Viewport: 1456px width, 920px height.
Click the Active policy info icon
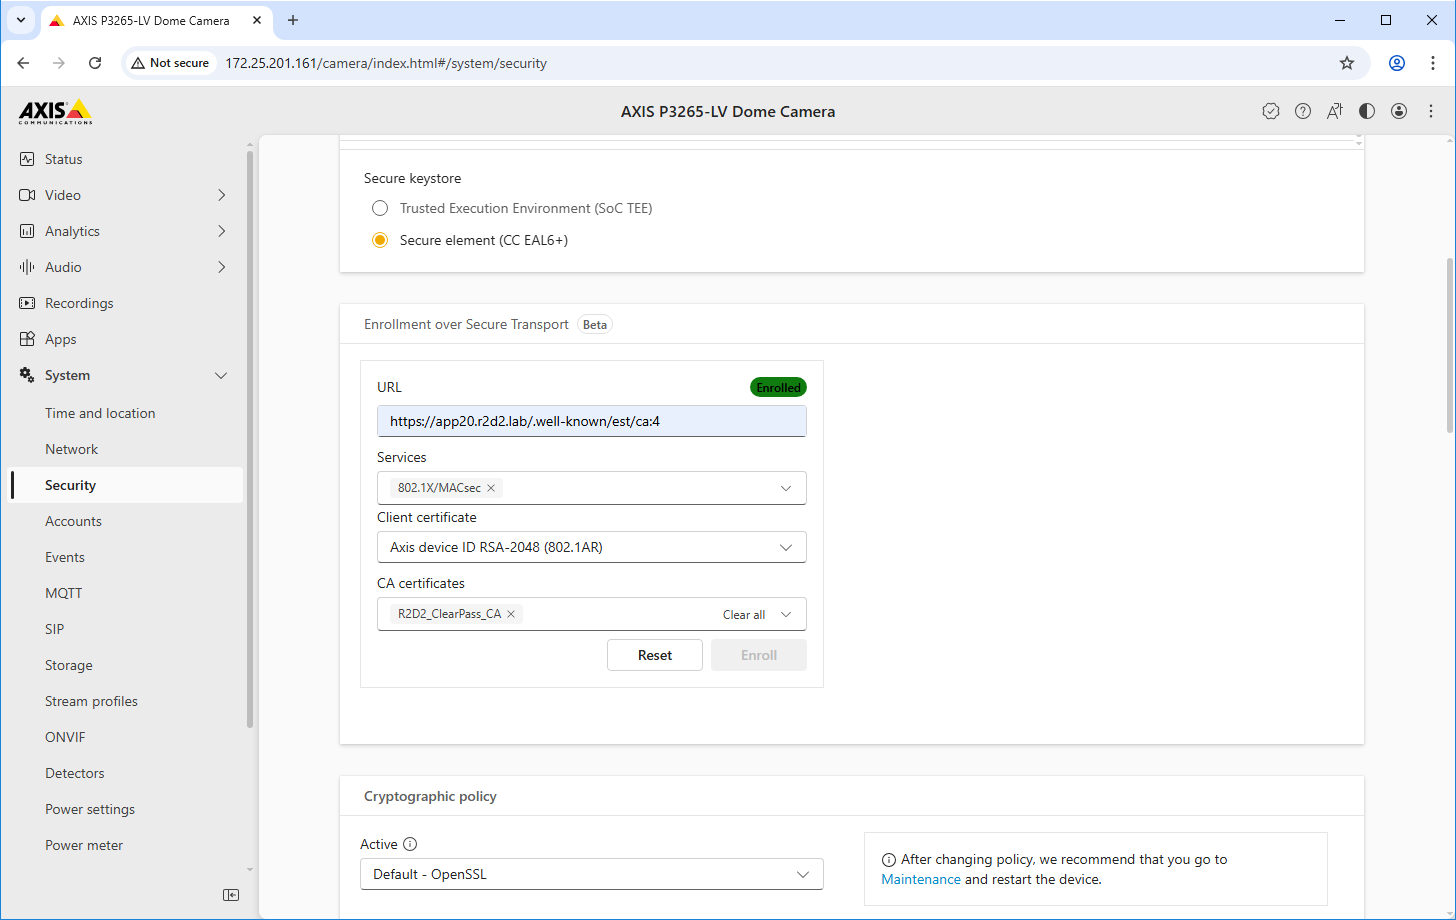pos(410,844)
